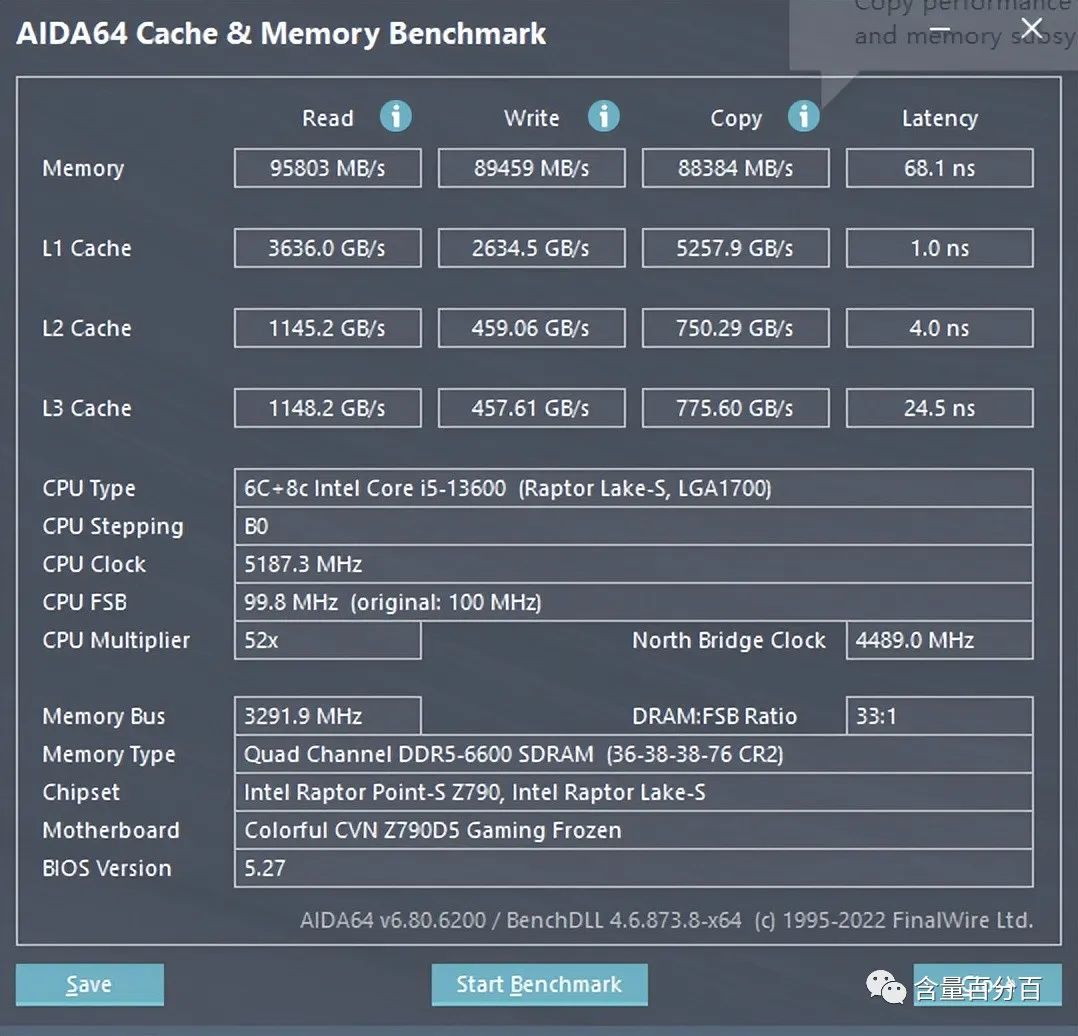Select L1 Cache read 3636.0 GB/s
This screenshot has width=1078, height=1036.
pyautogui.click(x=328, y=247)
